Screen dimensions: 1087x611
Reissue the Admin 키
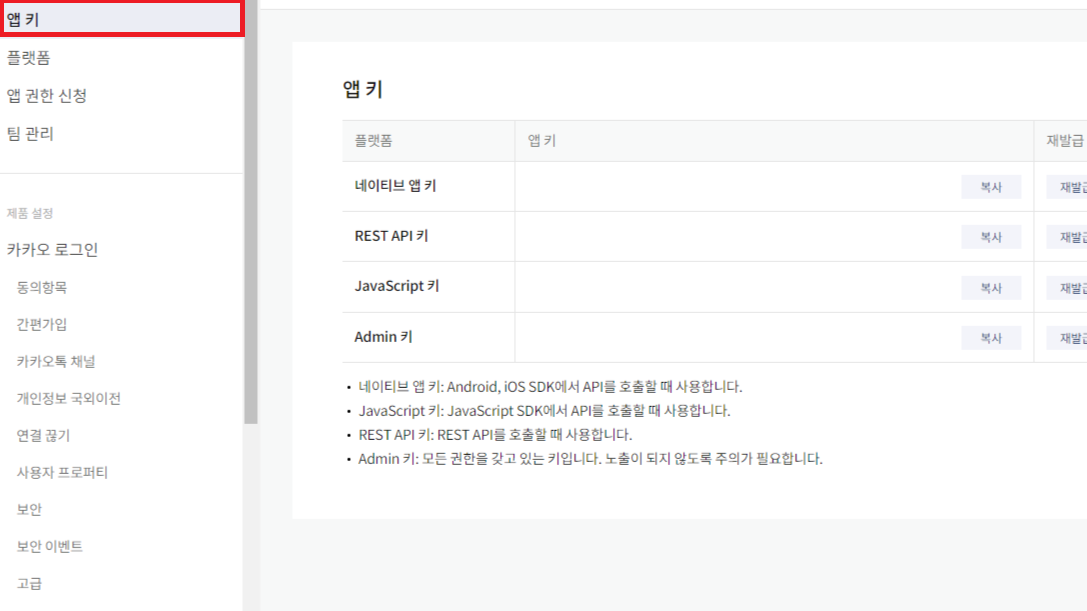[x=1068, y=338]
